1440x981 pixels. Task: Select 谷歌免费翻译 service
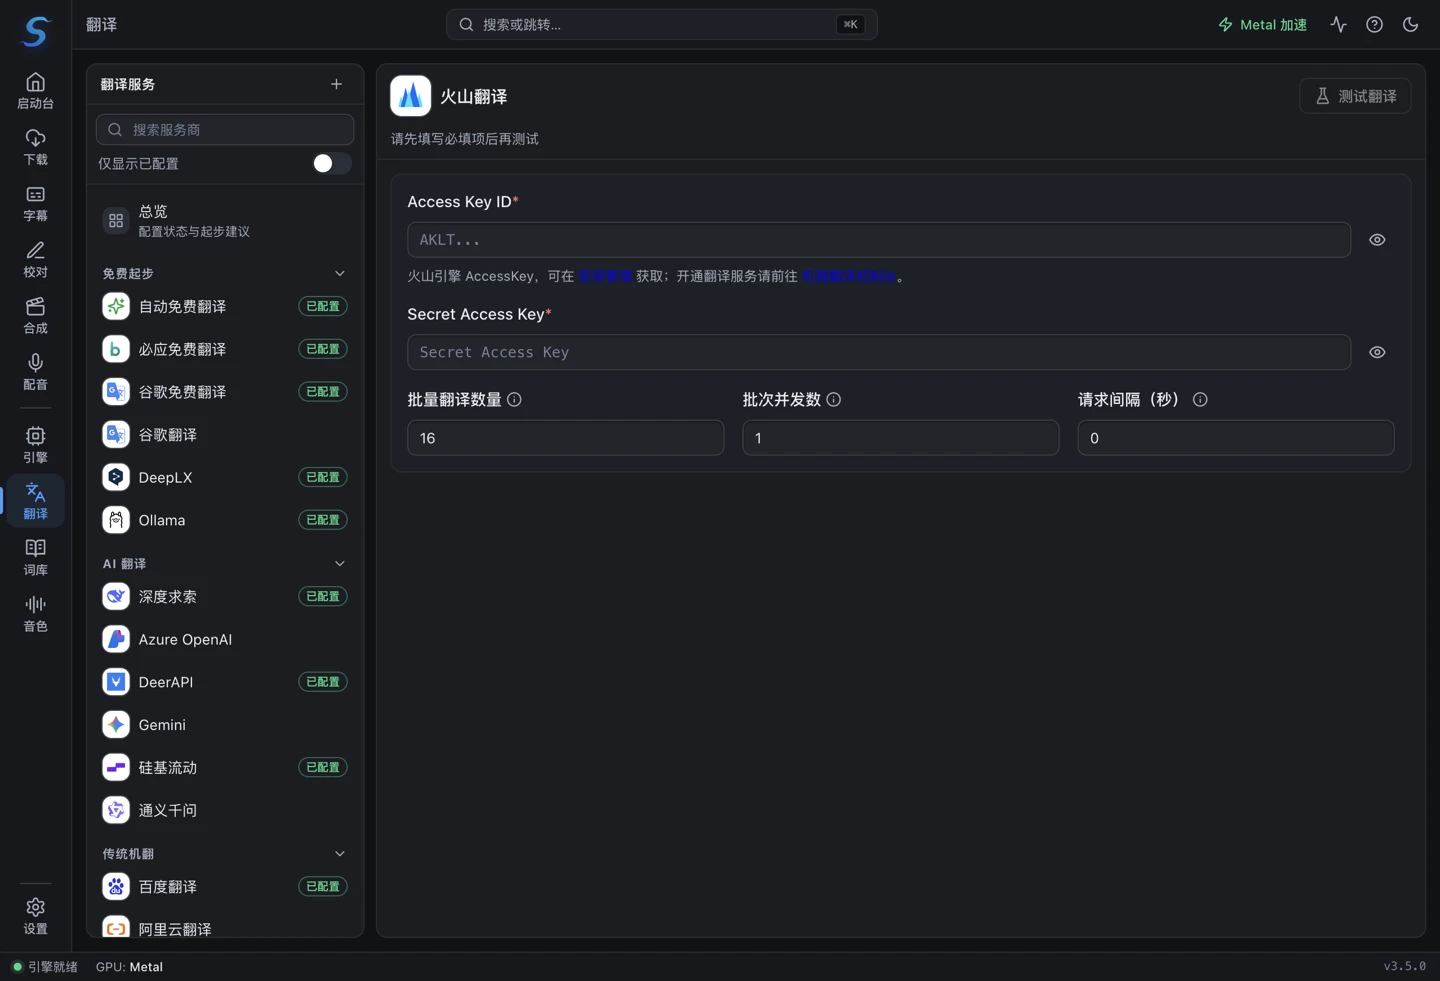tap(225, 392)
